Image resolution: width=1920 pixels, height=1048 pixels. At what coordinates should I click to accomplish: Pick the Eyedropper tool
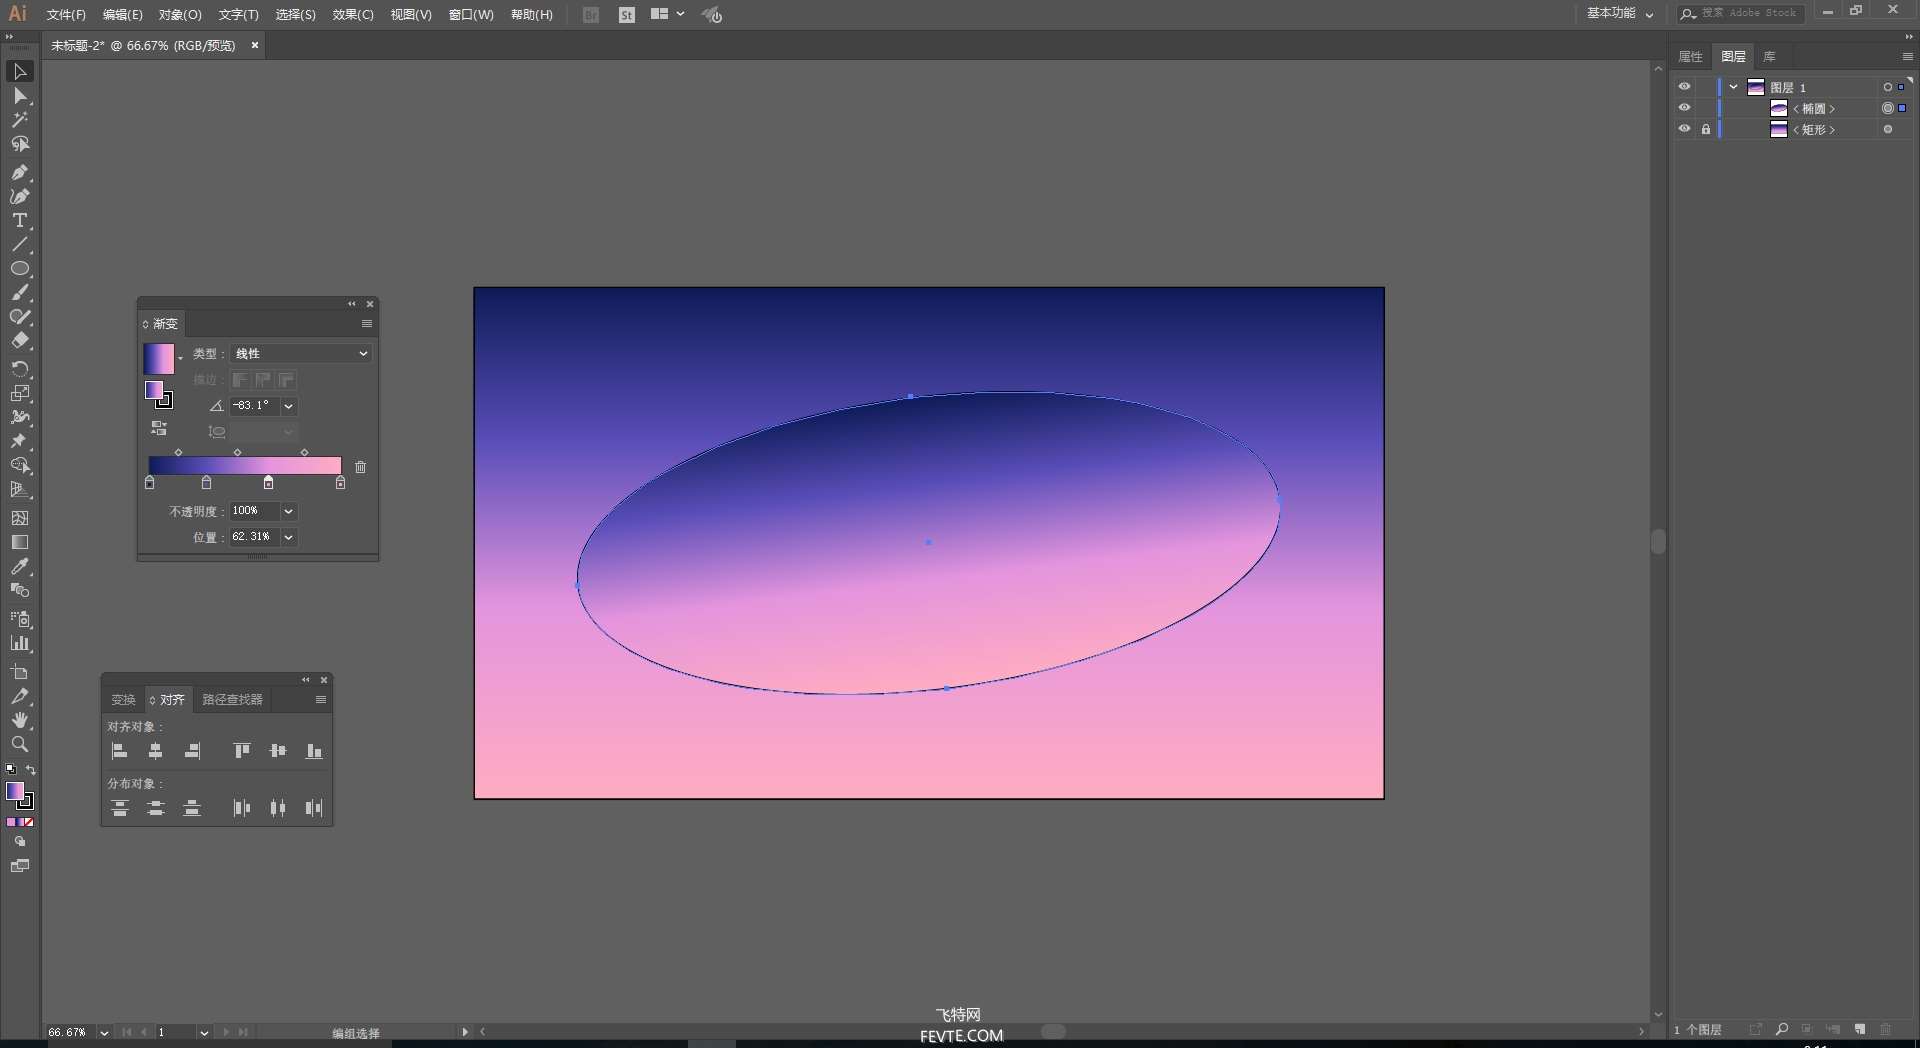click(x=19, y=566)
